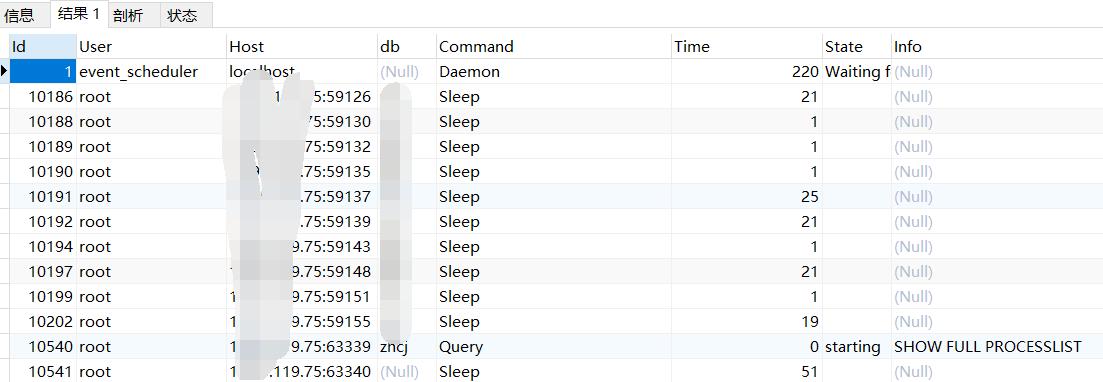Select the event_scheduler user cell
Image resolution: width=1103 pixels, height=382 pixels.
point(151,72)
